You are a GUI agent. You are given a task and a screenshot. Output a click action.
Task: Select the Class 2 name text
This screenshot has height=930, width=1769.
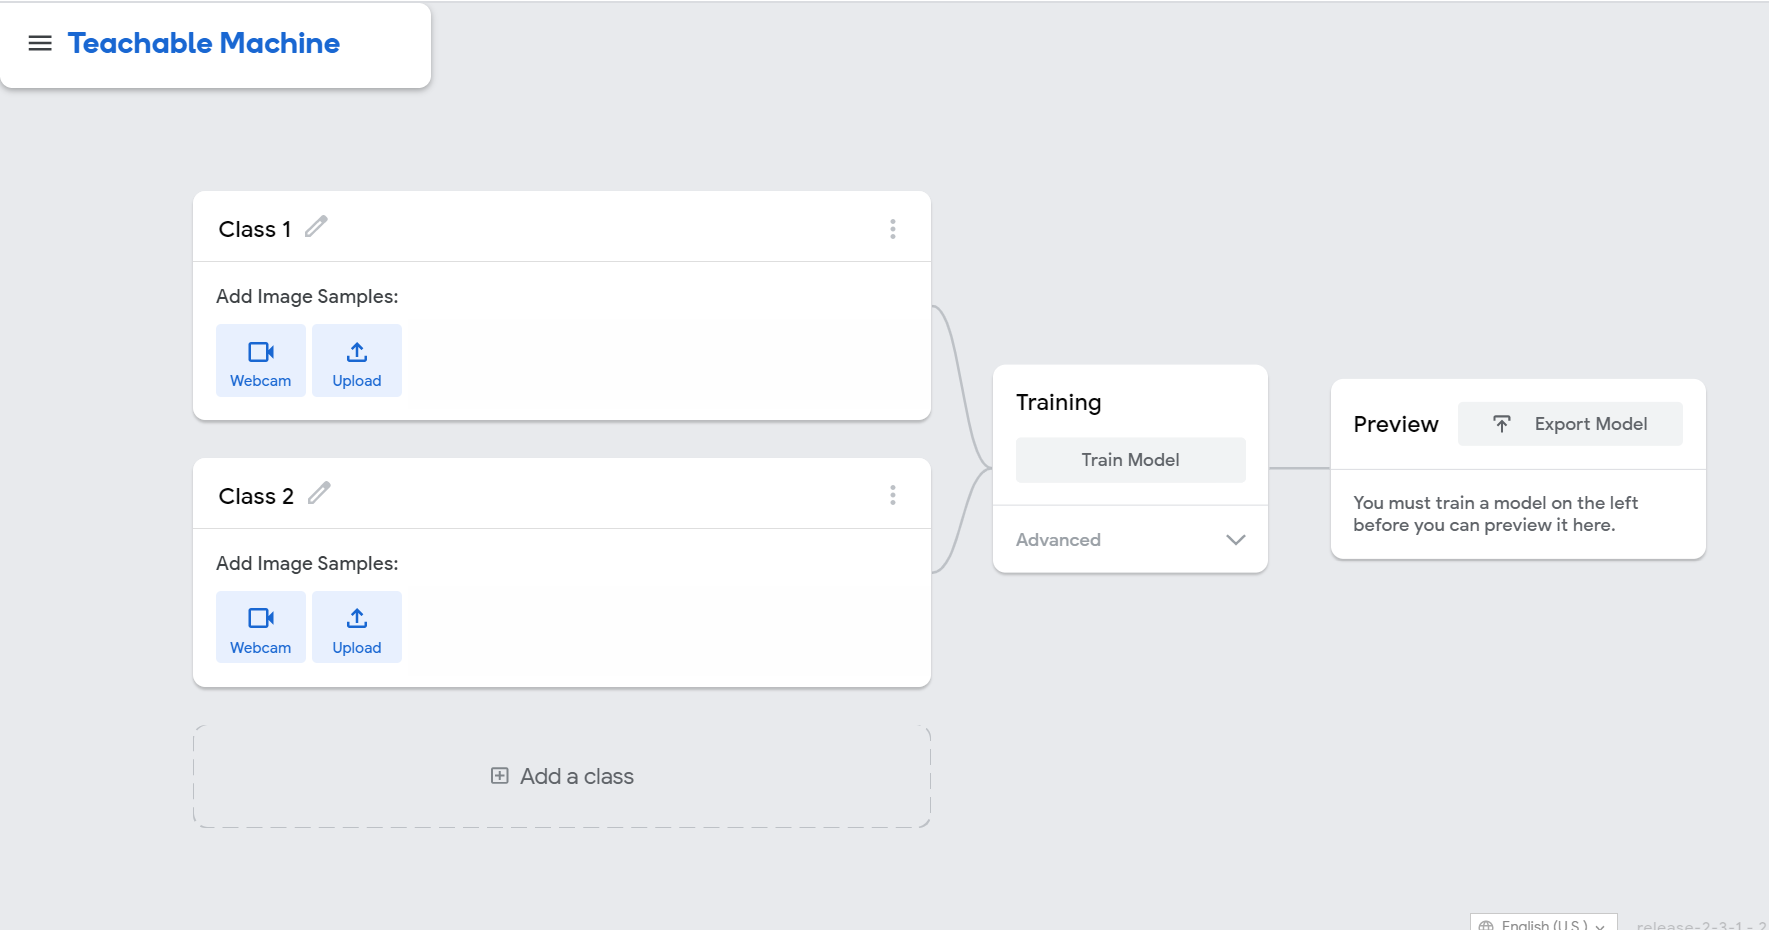[256, 496]
